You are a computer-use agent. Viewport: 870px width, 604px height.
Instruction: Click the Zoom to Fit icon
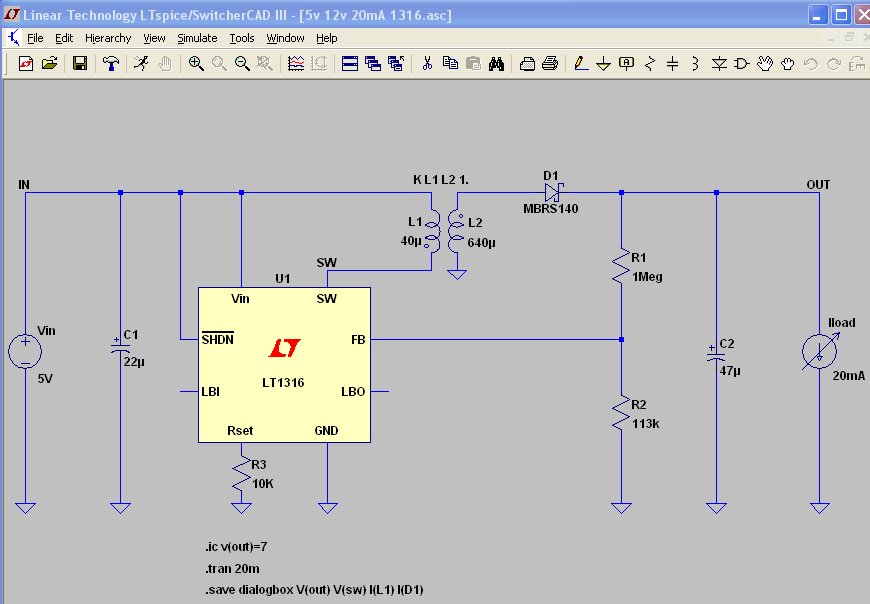click(265, 64)
